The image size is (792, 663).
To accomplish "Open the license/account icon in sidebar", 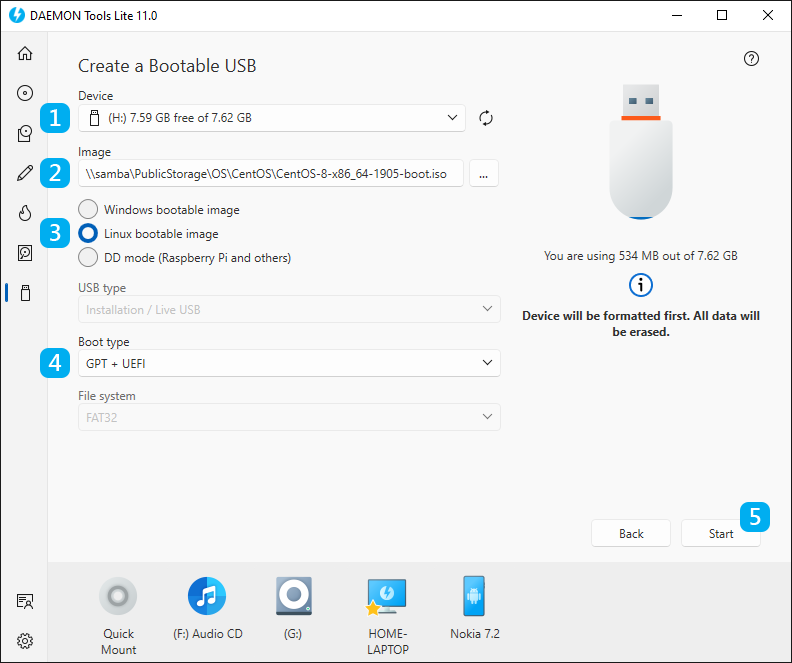I will 25,601.
